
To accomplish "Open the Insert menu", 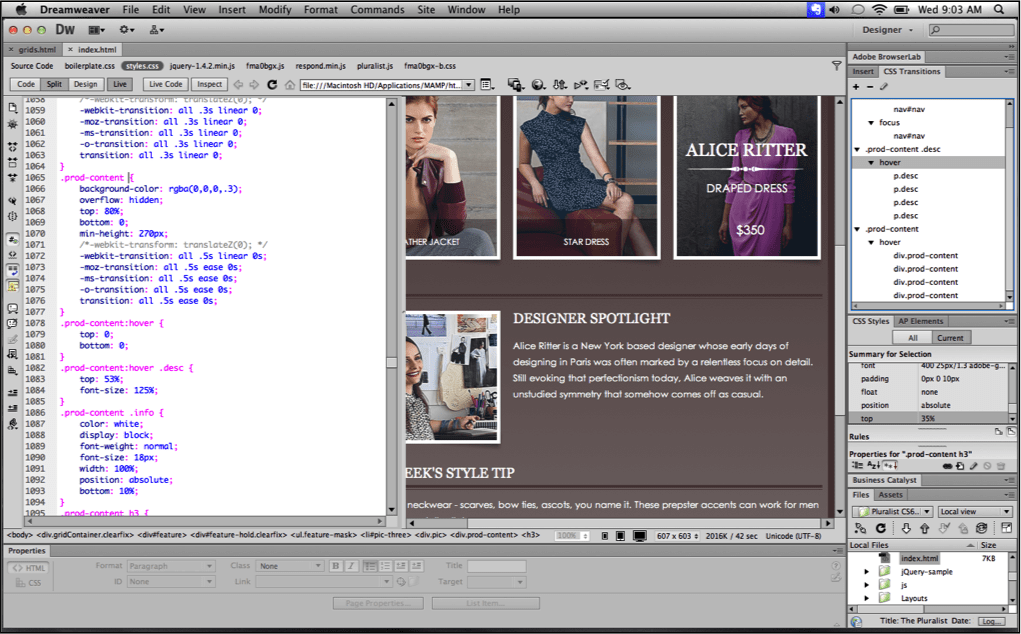I will point(232,9).
